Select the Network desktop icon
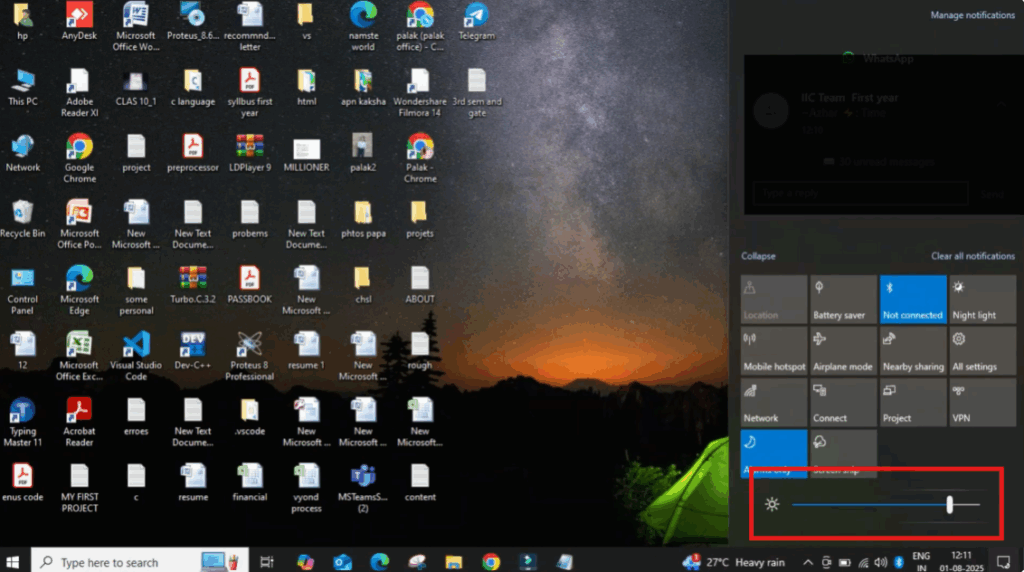 point(23,153)
